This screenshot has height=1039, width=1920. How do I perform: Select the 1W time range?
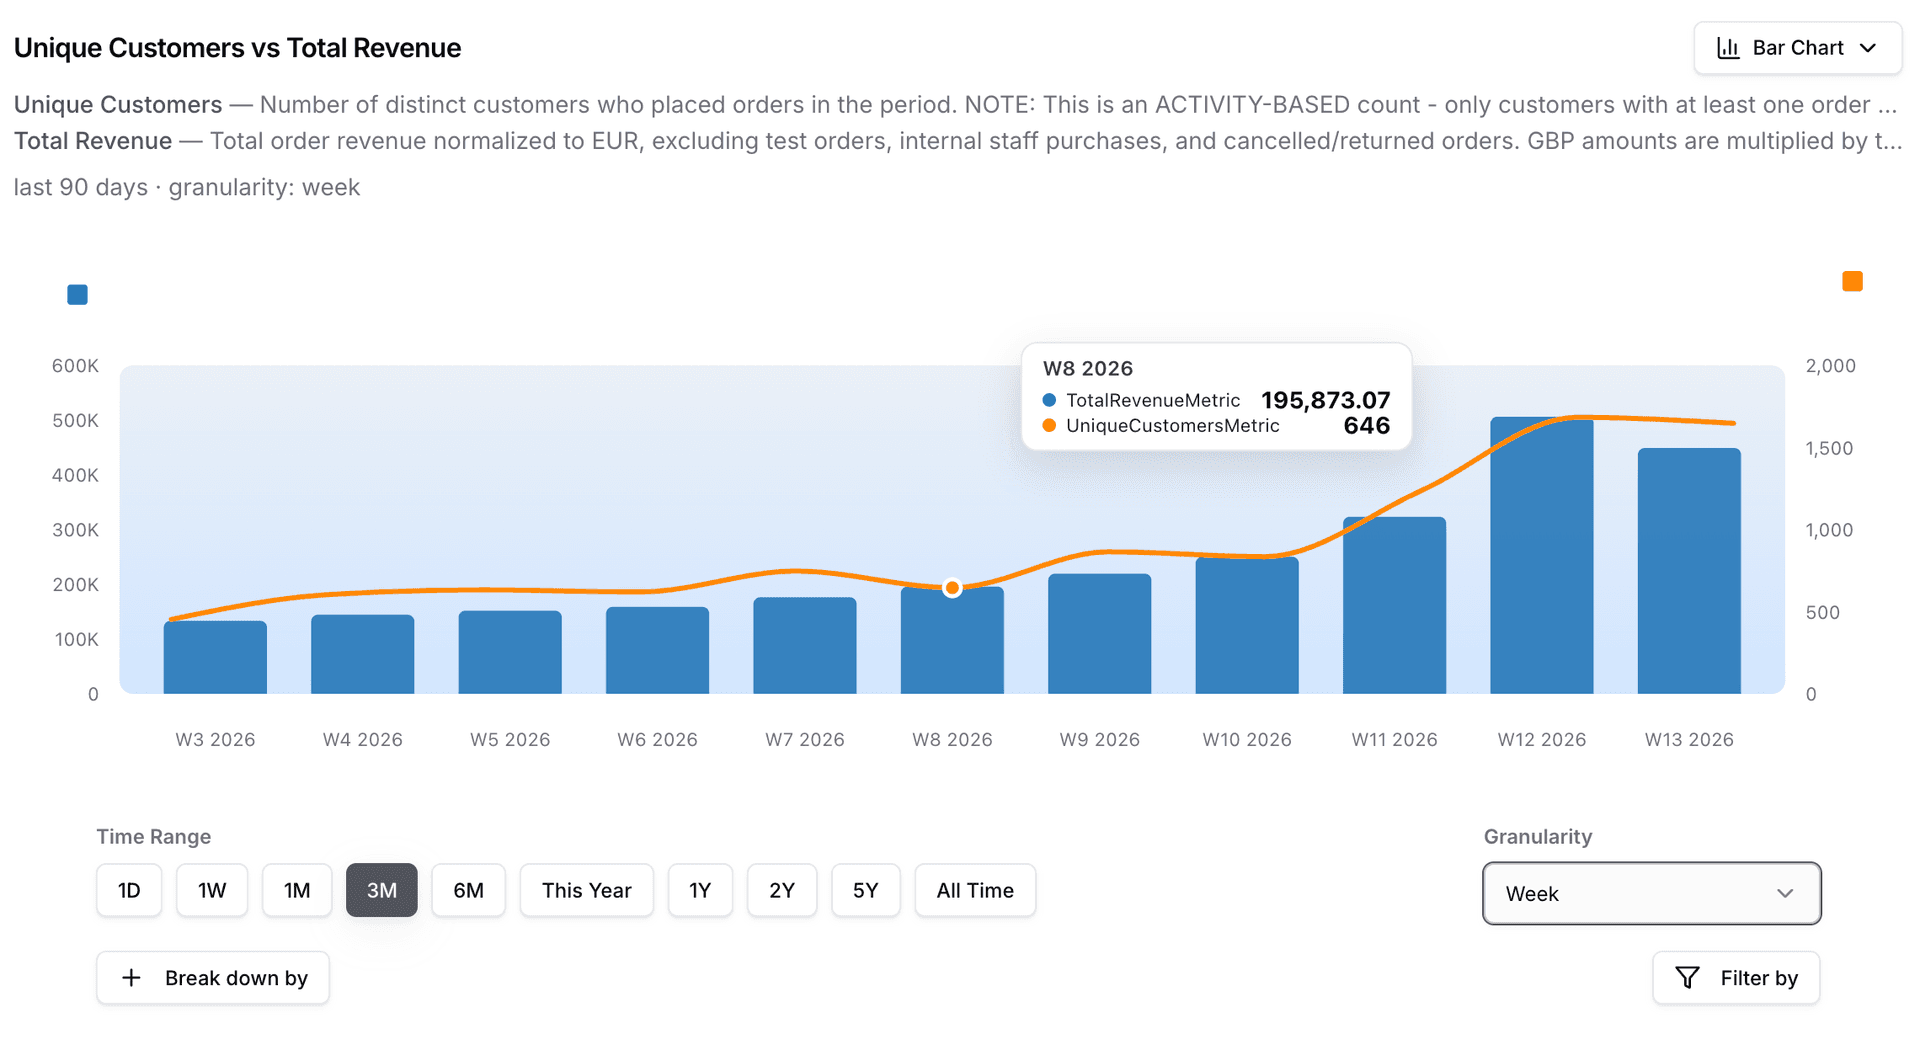[212, 890]
